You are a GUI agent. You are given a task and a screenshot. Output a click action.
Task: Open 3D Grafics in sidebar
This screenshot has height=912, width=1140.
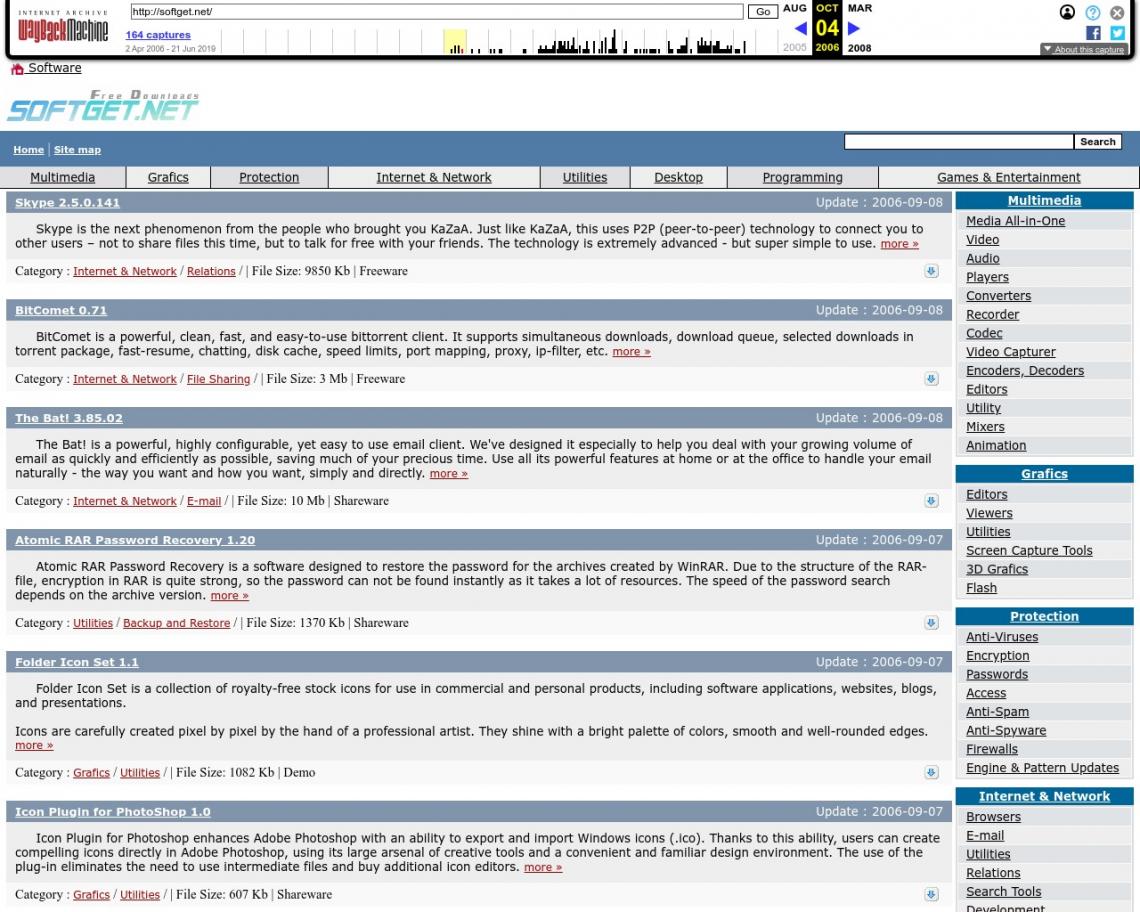[997, 569]
